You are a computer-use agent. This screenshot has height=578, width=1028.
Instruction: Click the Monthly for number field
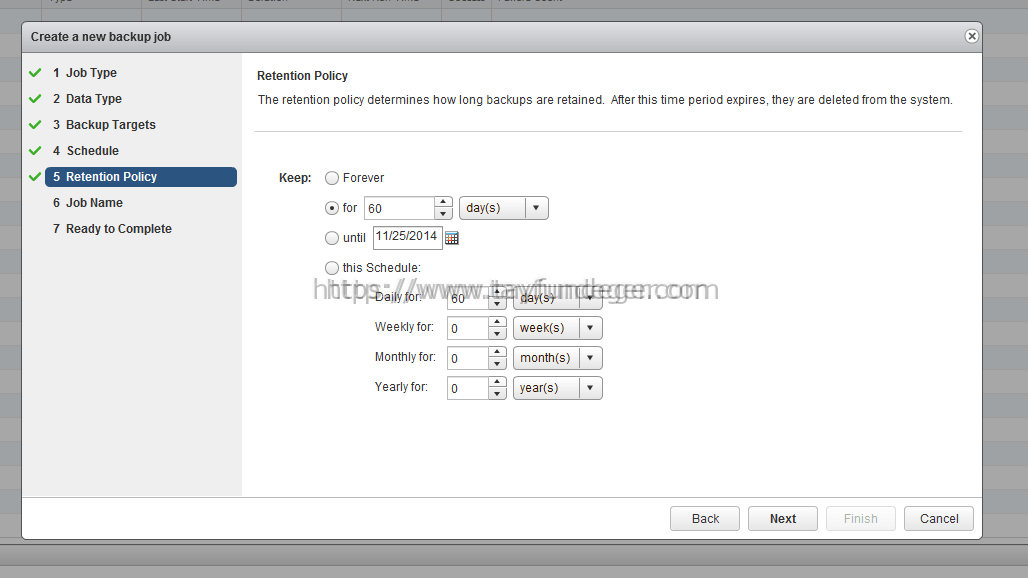click(x=467, y=358)
